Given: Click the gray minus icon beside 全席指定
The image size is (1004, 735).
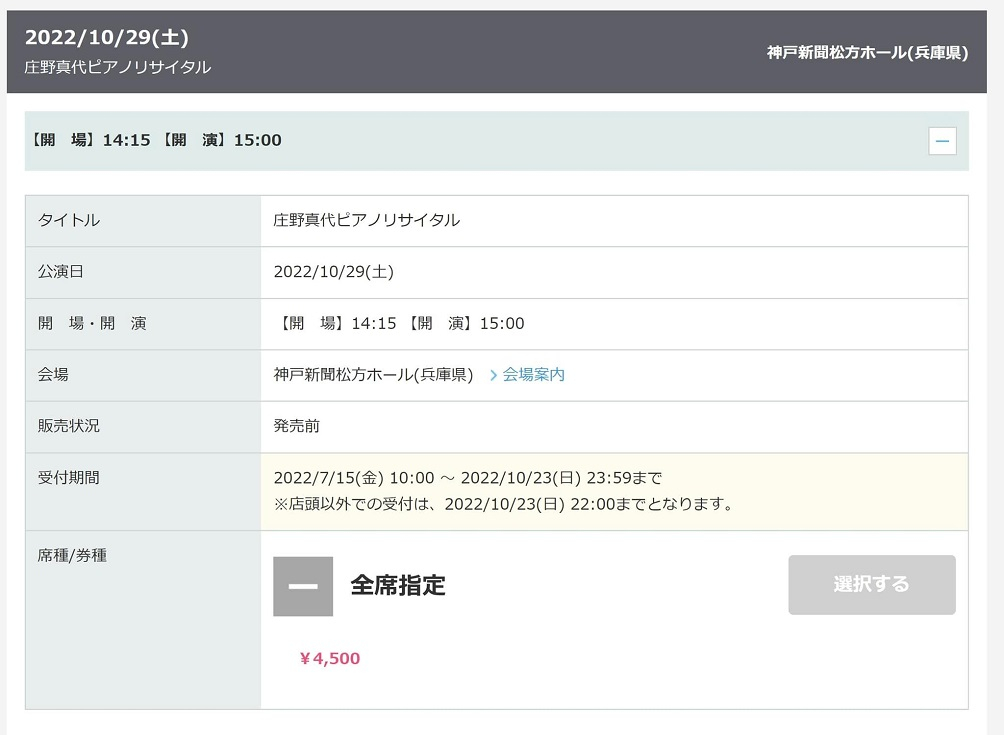Looking at the screenshot, I should [303, 586].
